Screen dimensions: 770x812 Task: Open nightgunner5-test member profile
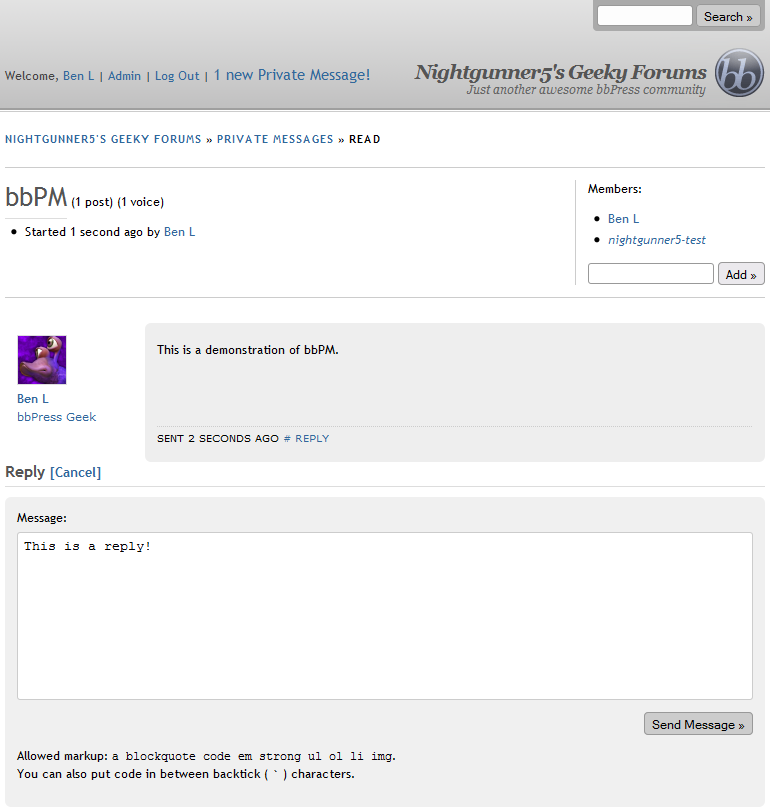[656, 240]
